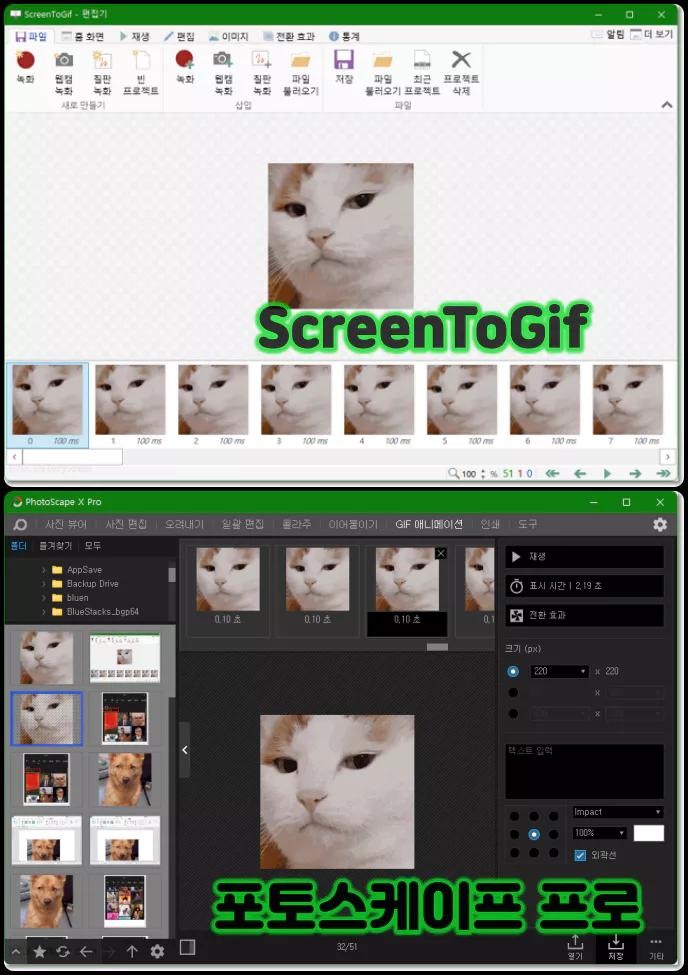This screenshot has height=975, width=688.
Task: Expand the AppSave folder
Action: point(44,570)
